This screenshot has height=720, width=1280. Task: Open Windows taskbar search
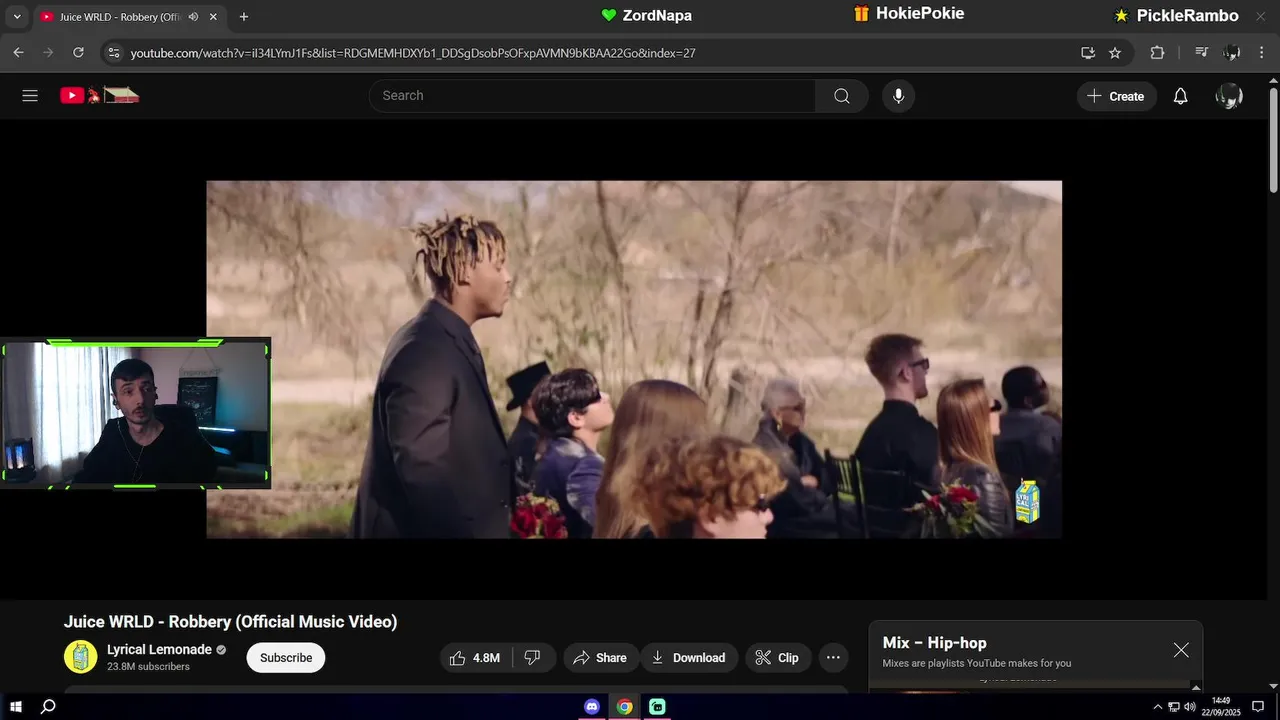click(x=48, y=706)
